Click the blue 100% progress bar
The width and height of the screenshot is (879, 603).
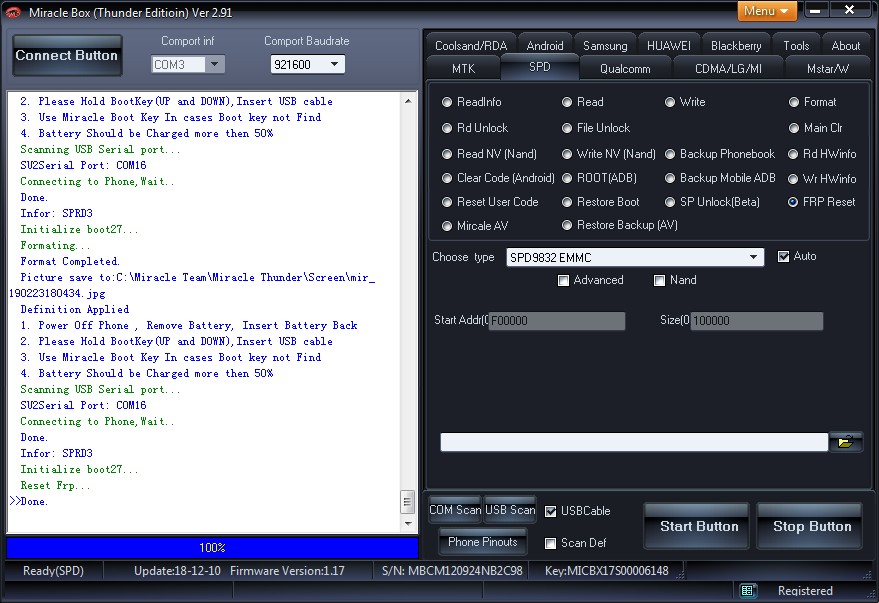click(212, 548)
